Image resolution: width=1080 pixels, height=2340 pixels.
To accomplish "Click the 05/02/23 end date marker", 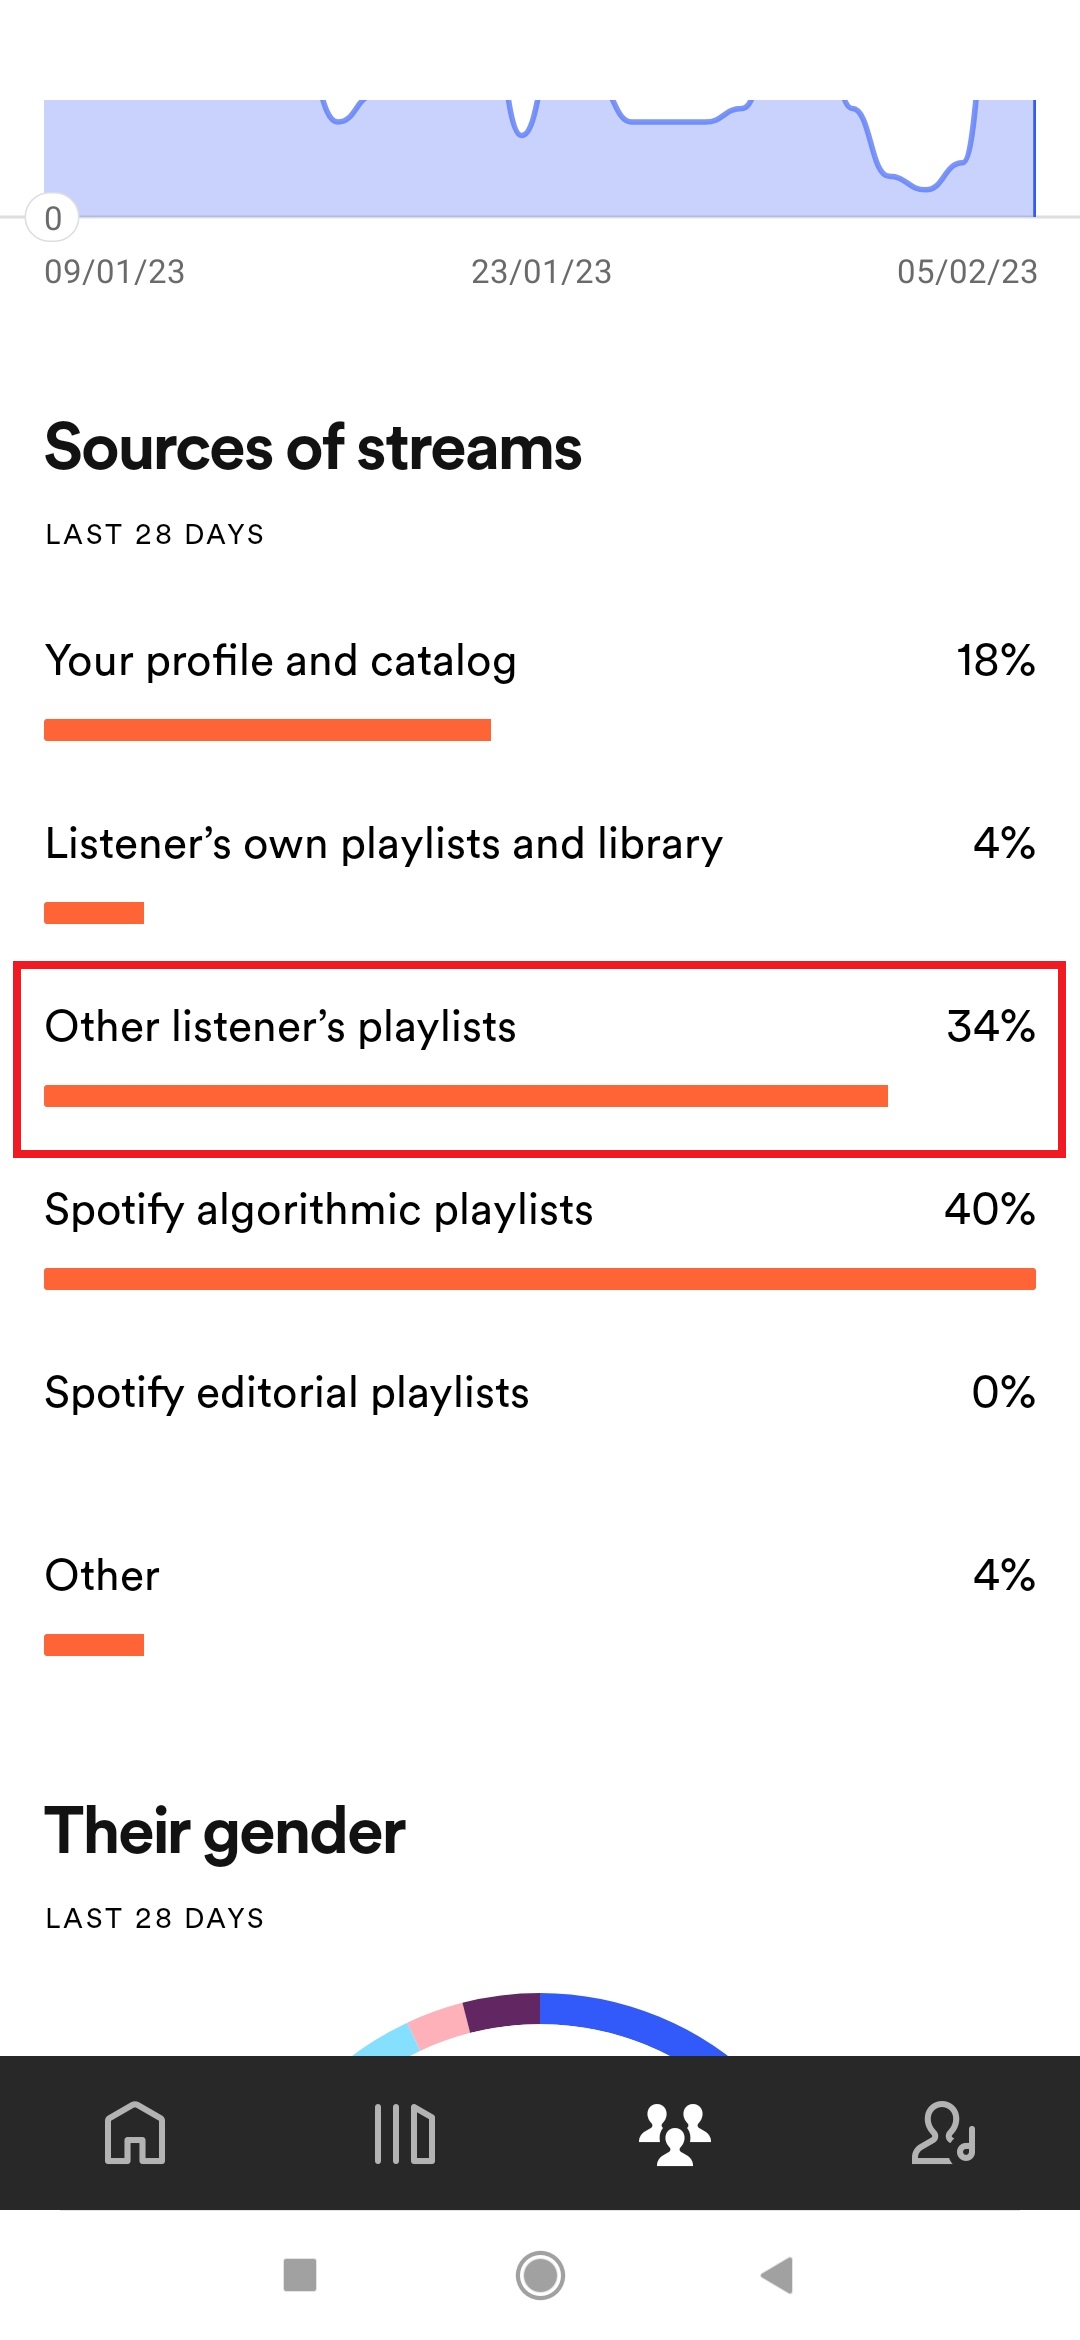I will tap(967, 272).
